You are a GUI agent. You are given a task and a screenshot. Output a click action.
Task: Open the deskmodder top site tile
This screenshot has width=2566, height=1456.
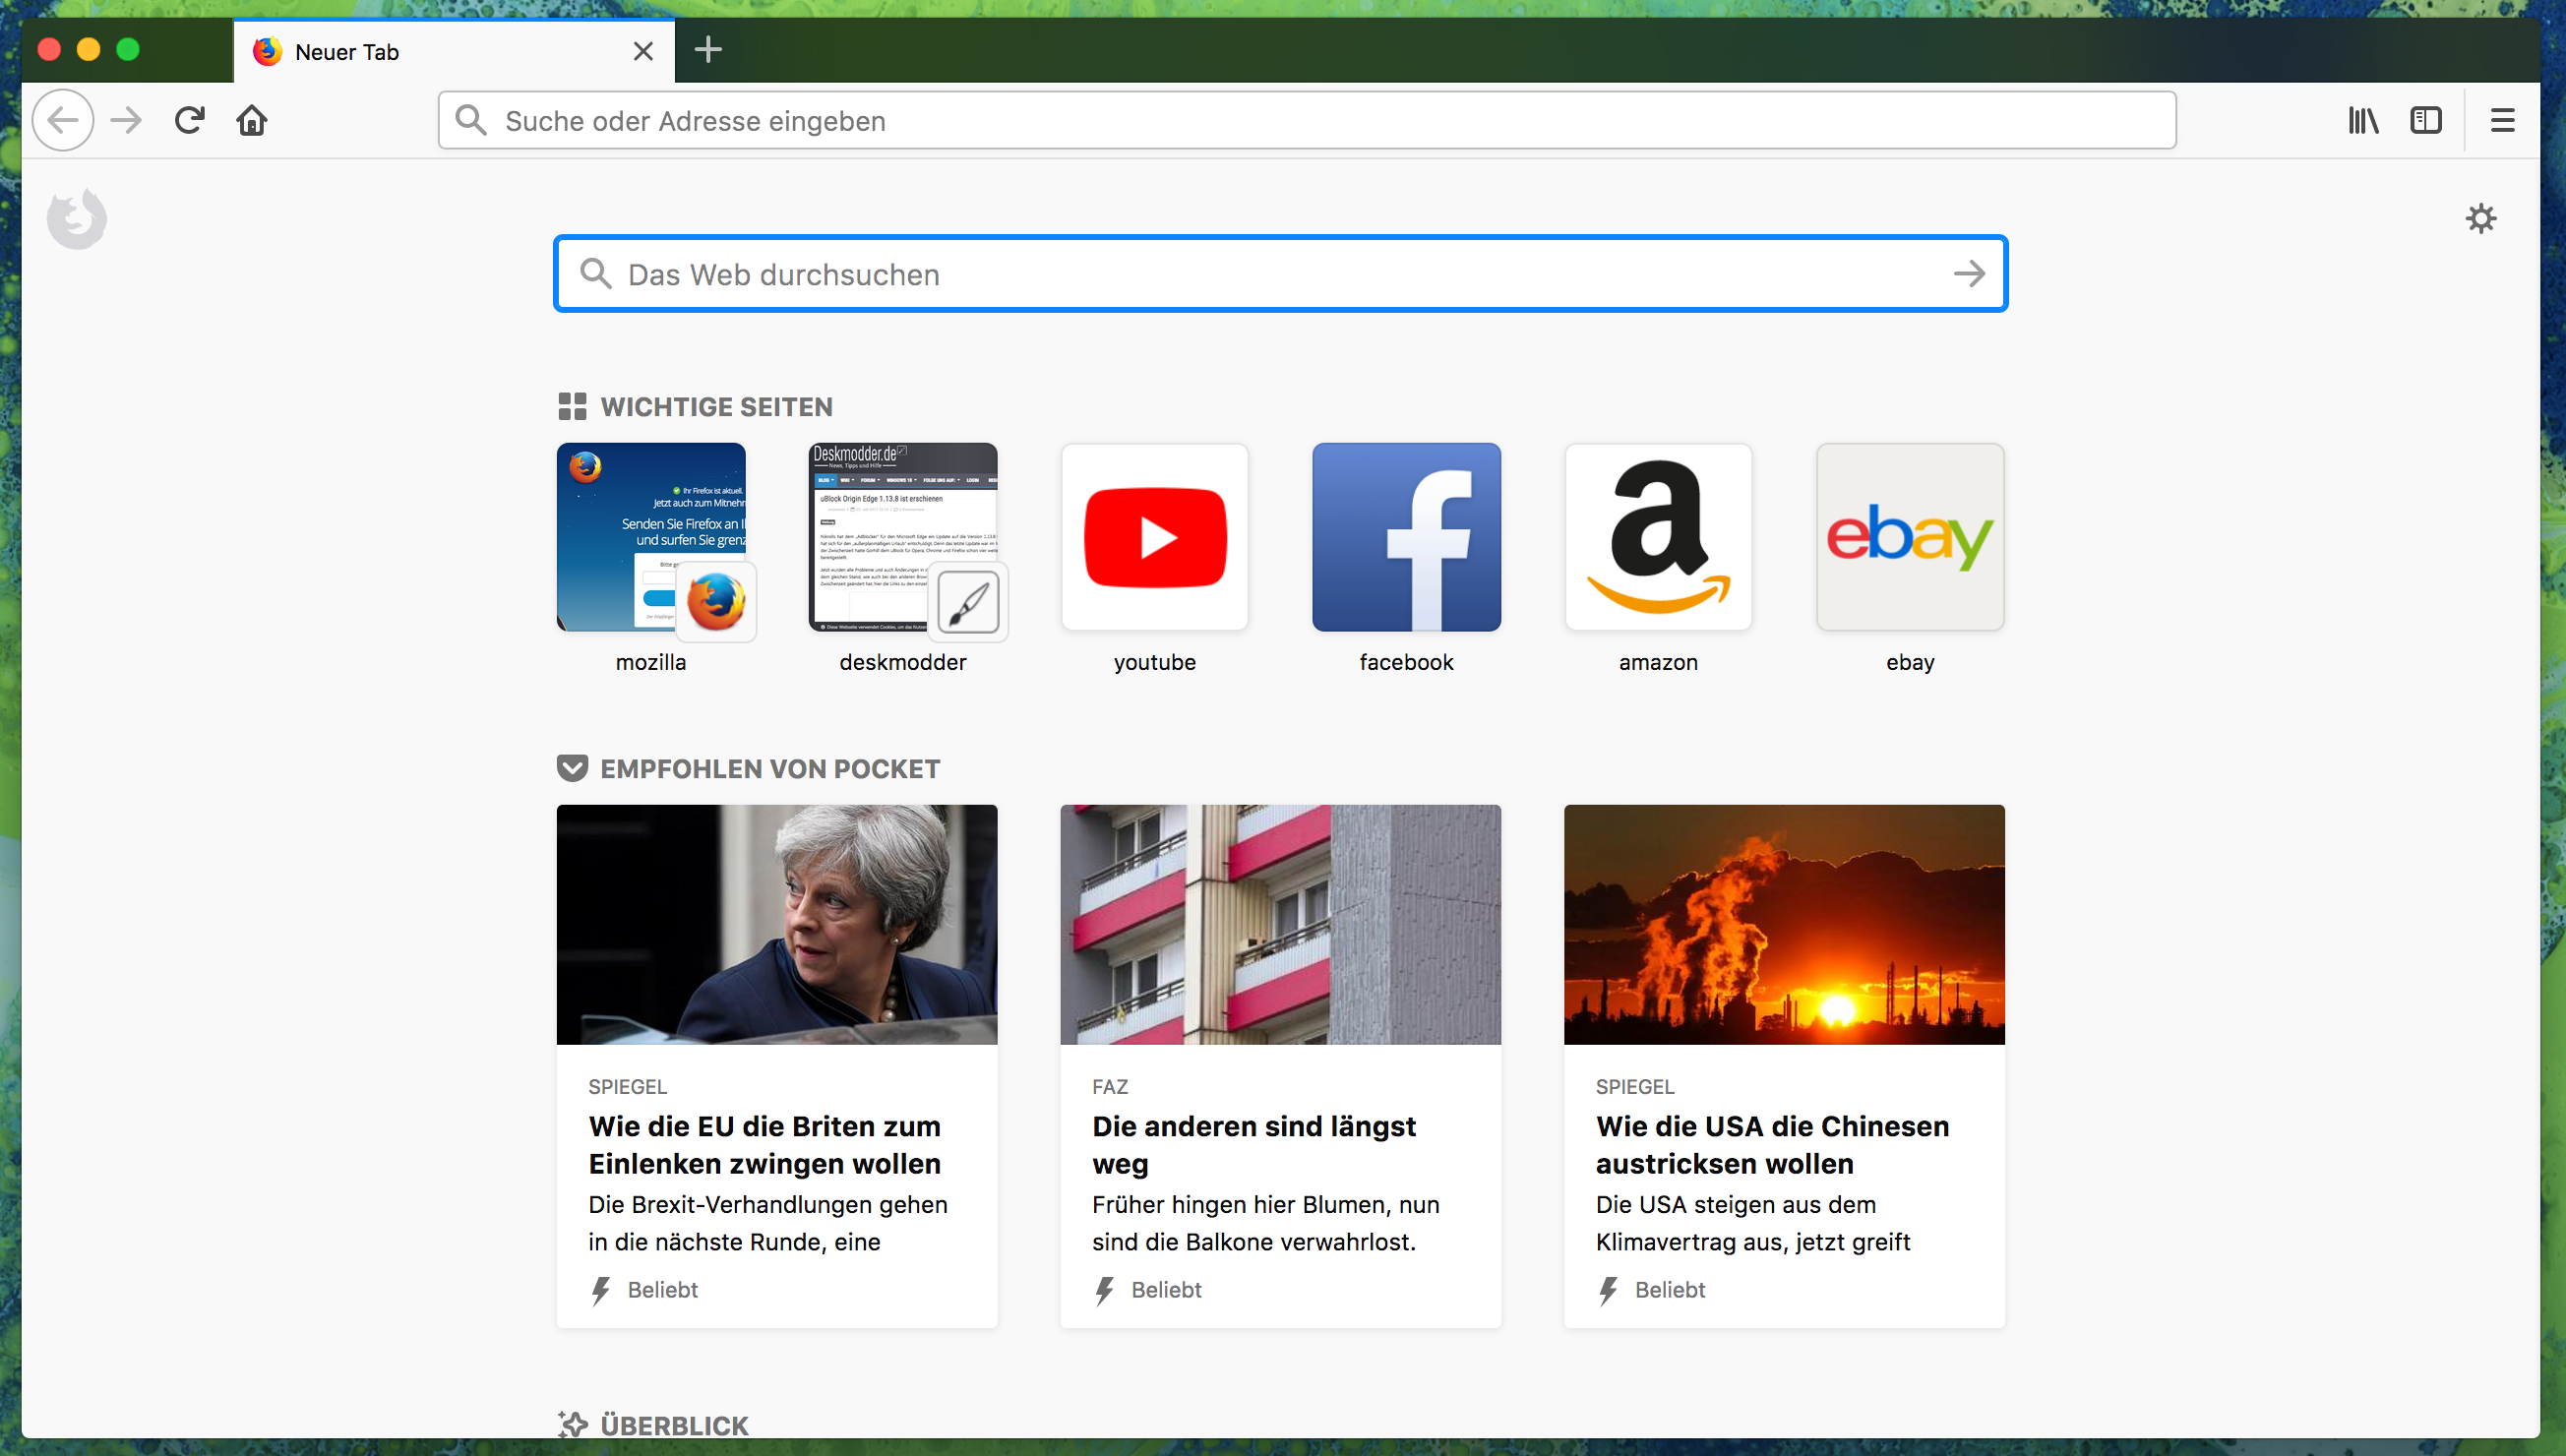coord(903,537)
